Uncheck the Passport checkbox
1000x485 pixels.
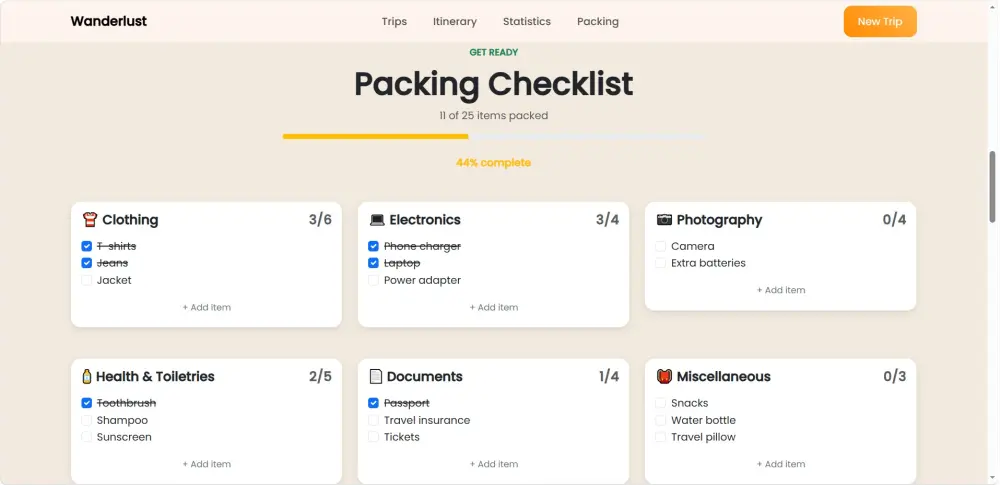pos(374,403)
